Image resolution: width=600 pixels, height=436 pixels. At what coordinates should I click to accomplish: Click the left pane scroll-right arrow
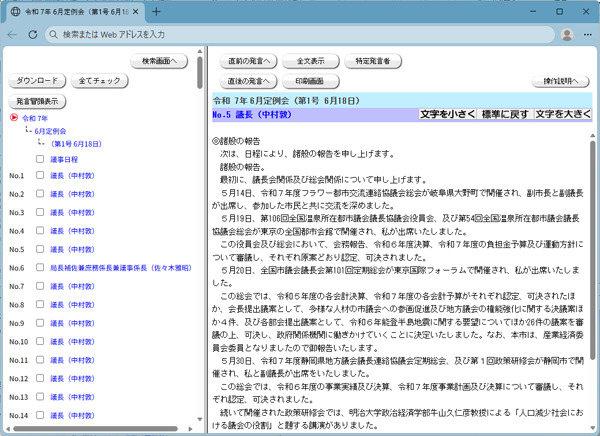pyautogui.click(x=191, y=429)
